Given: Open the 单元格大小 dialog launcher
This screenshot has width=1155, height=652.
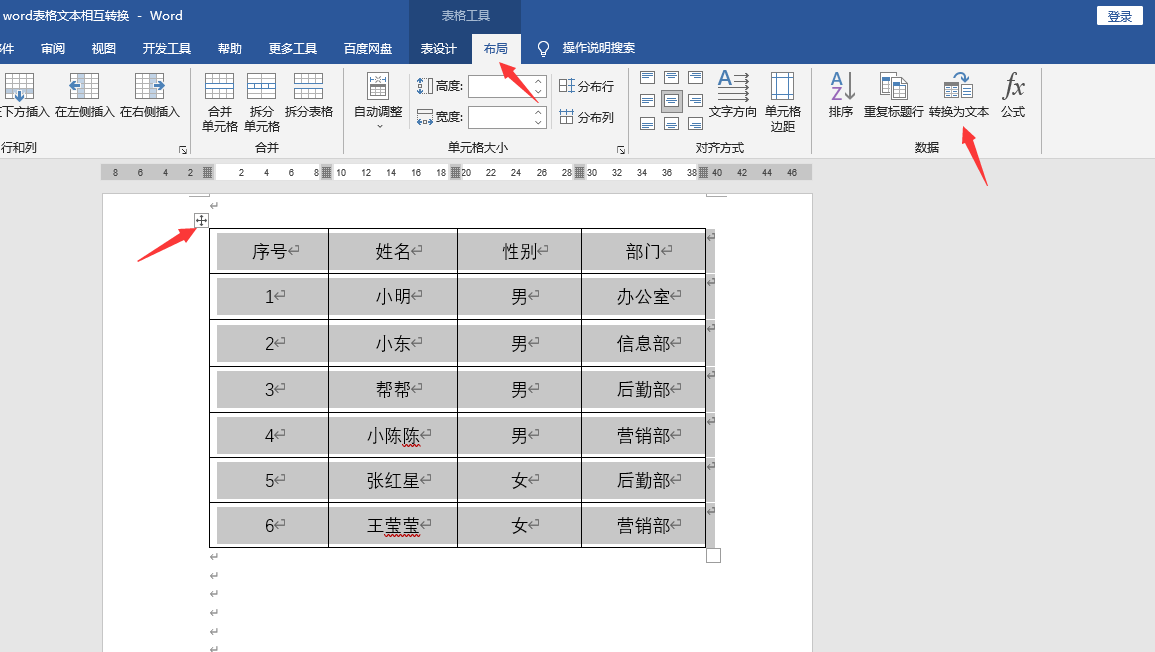Looking at the screenshot, I should [621, 150].
